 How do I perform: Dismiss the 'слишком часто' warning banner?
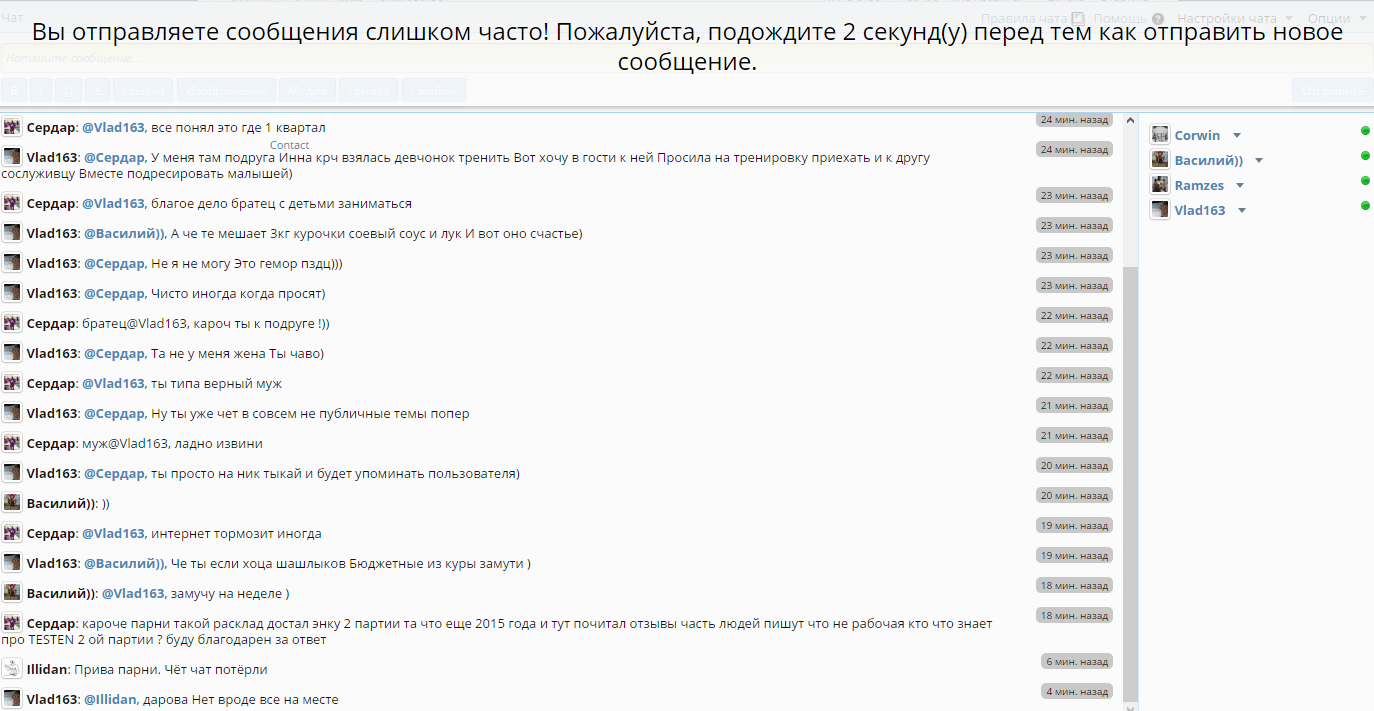[687, 47]
